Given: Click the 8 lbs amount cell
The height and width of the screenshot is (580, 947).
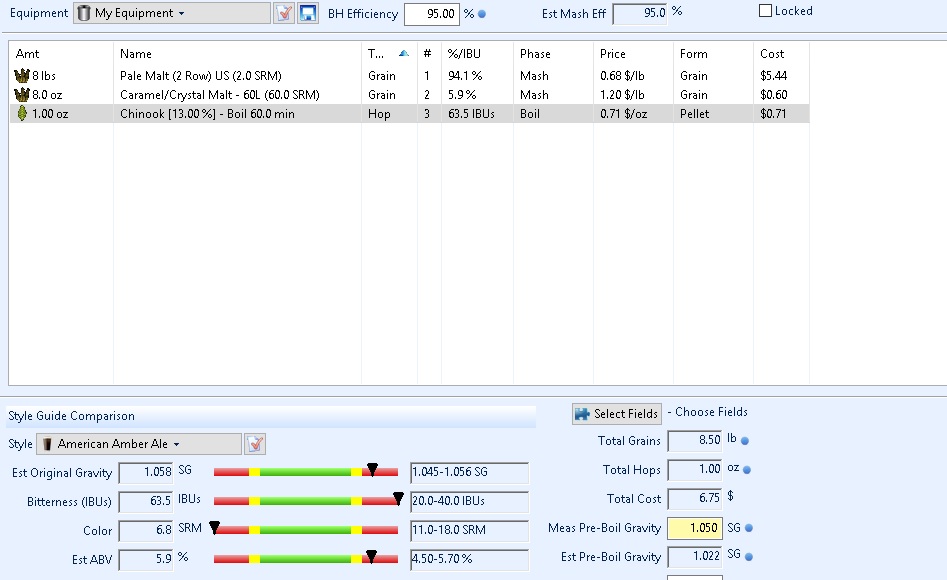Looking at the screenshot, I should [x=43, y=76].
